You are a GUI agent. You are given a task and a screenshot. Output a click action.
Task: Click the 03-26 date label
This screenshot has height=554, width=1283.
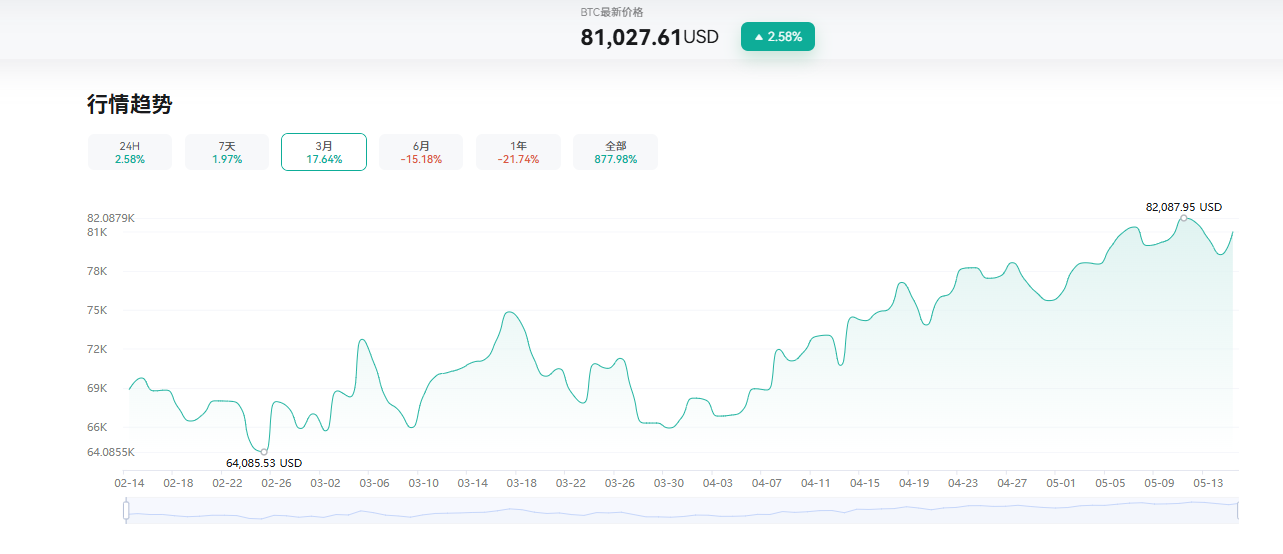pyautogui.click(x=620, y=483)
